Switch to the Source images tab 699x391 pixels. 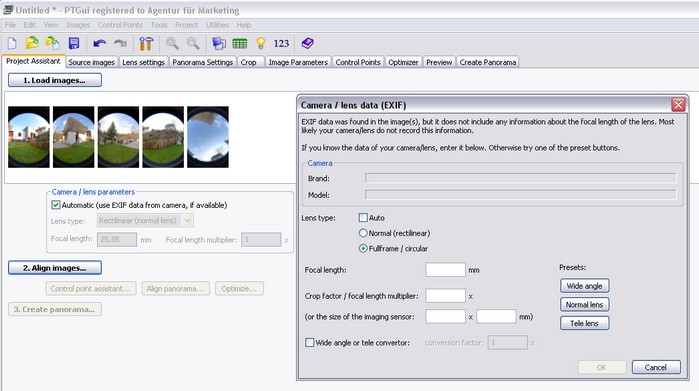[91, 62]
